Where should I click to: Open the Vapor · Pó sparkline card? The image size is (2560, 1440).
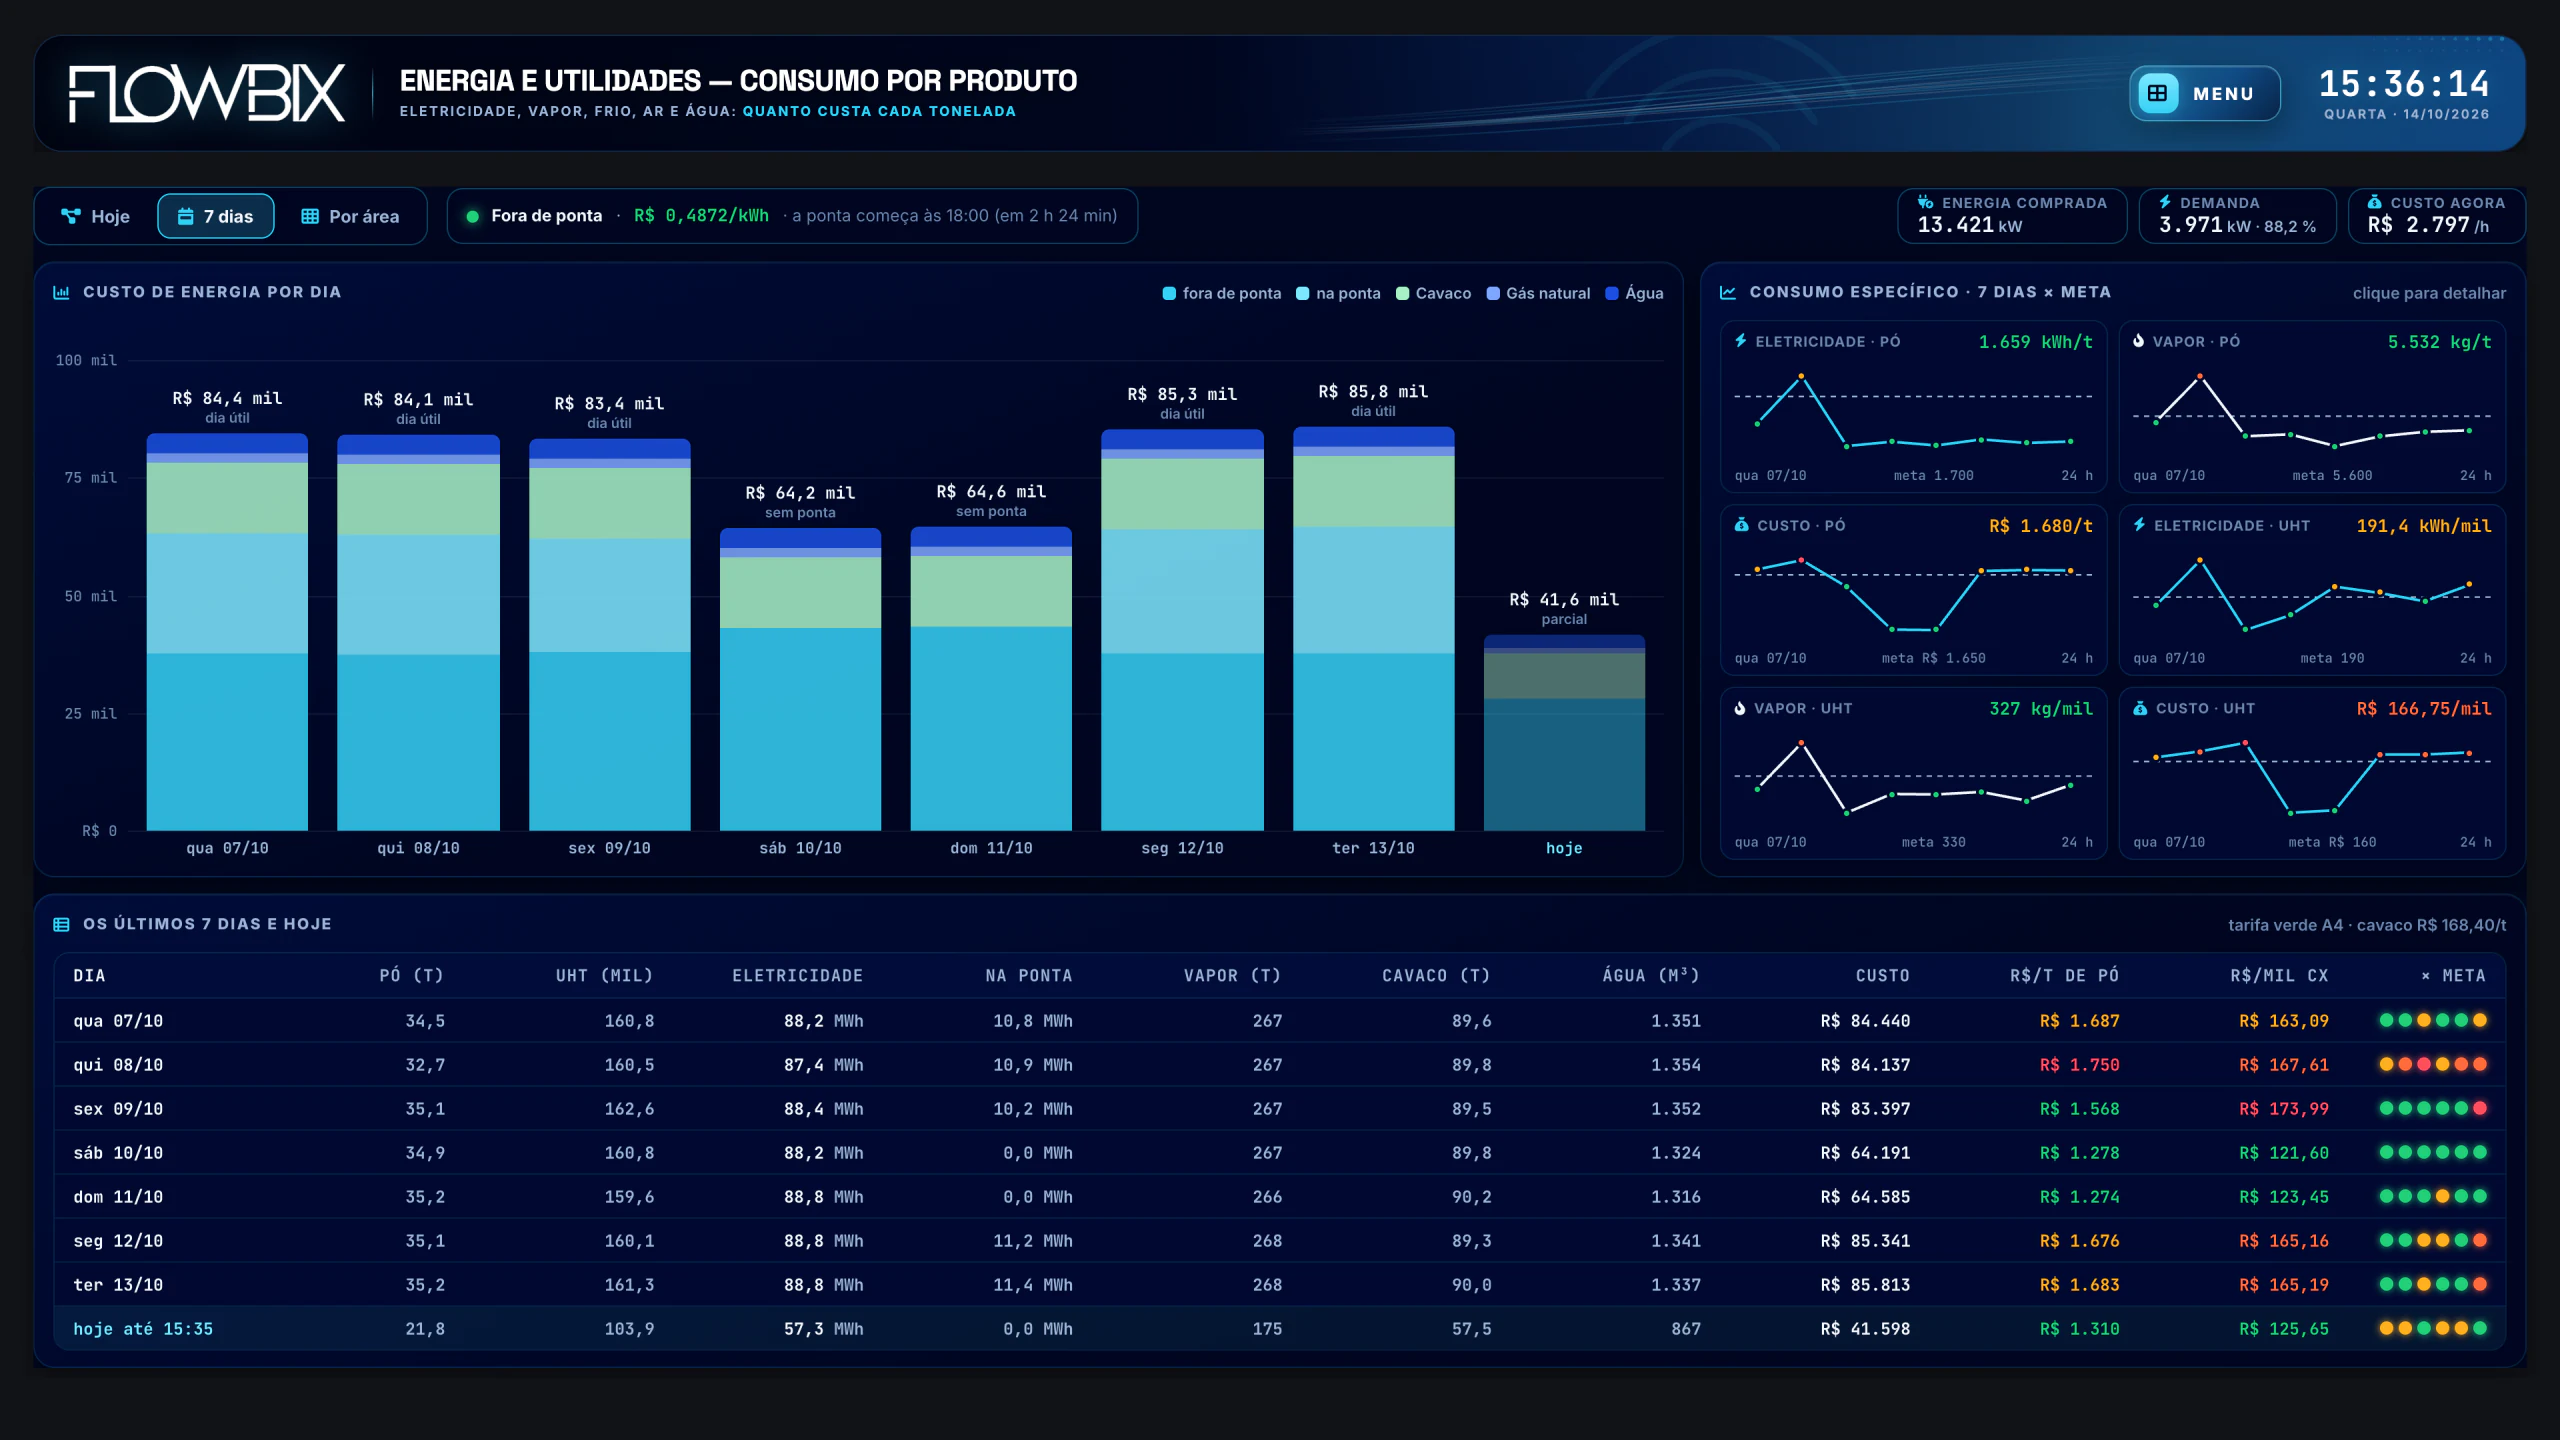(2312, 407)
